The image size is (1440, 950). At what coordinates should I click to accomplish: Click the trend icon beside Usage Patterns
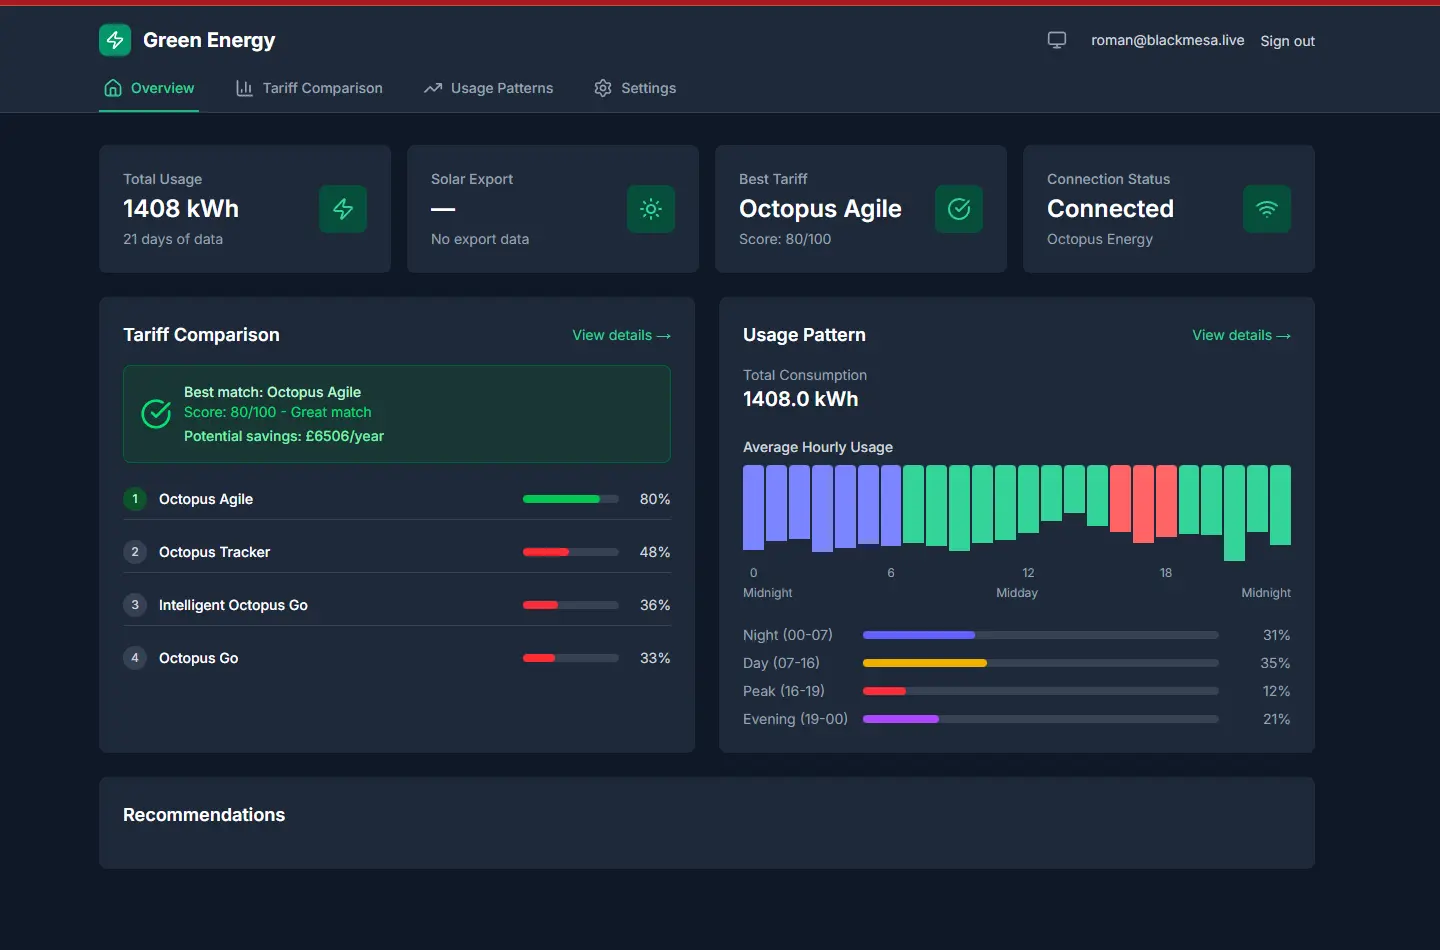(432, 88)
